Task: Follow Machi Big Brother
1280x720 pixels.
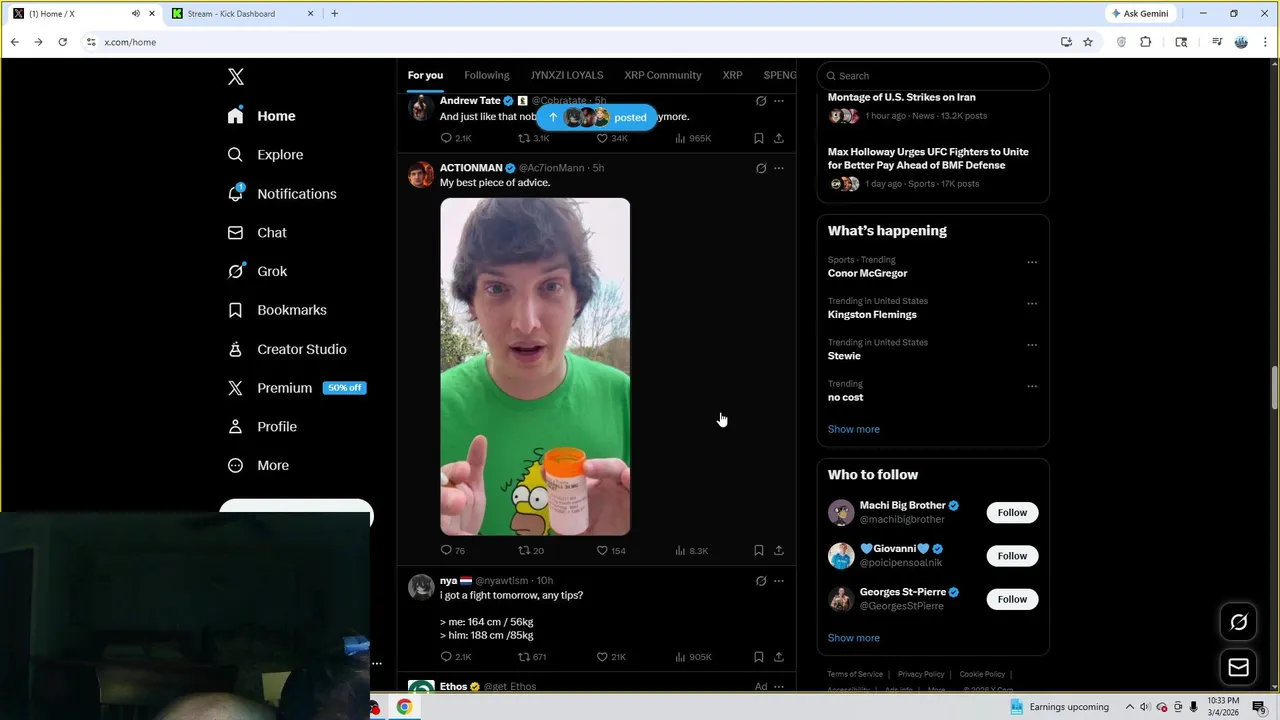Action: pos(1012,513)
